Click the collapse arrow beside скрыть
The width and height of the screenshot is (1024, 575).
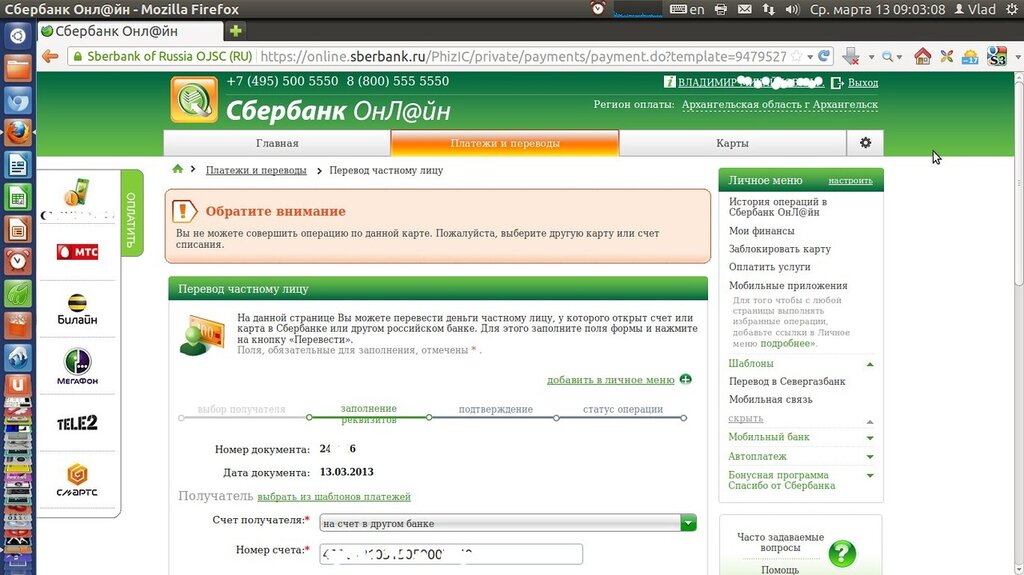[870, 421]
